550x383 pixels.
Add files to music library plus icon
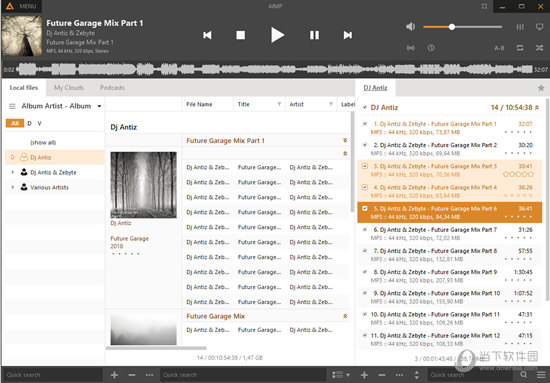click(114, 375)
